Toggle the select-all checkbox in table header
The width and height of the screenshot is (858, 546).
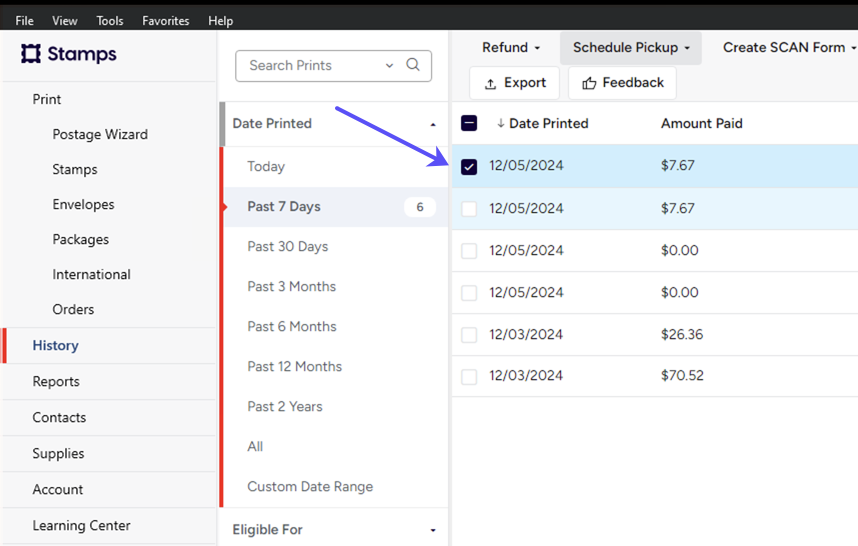[x=469, y=123]
